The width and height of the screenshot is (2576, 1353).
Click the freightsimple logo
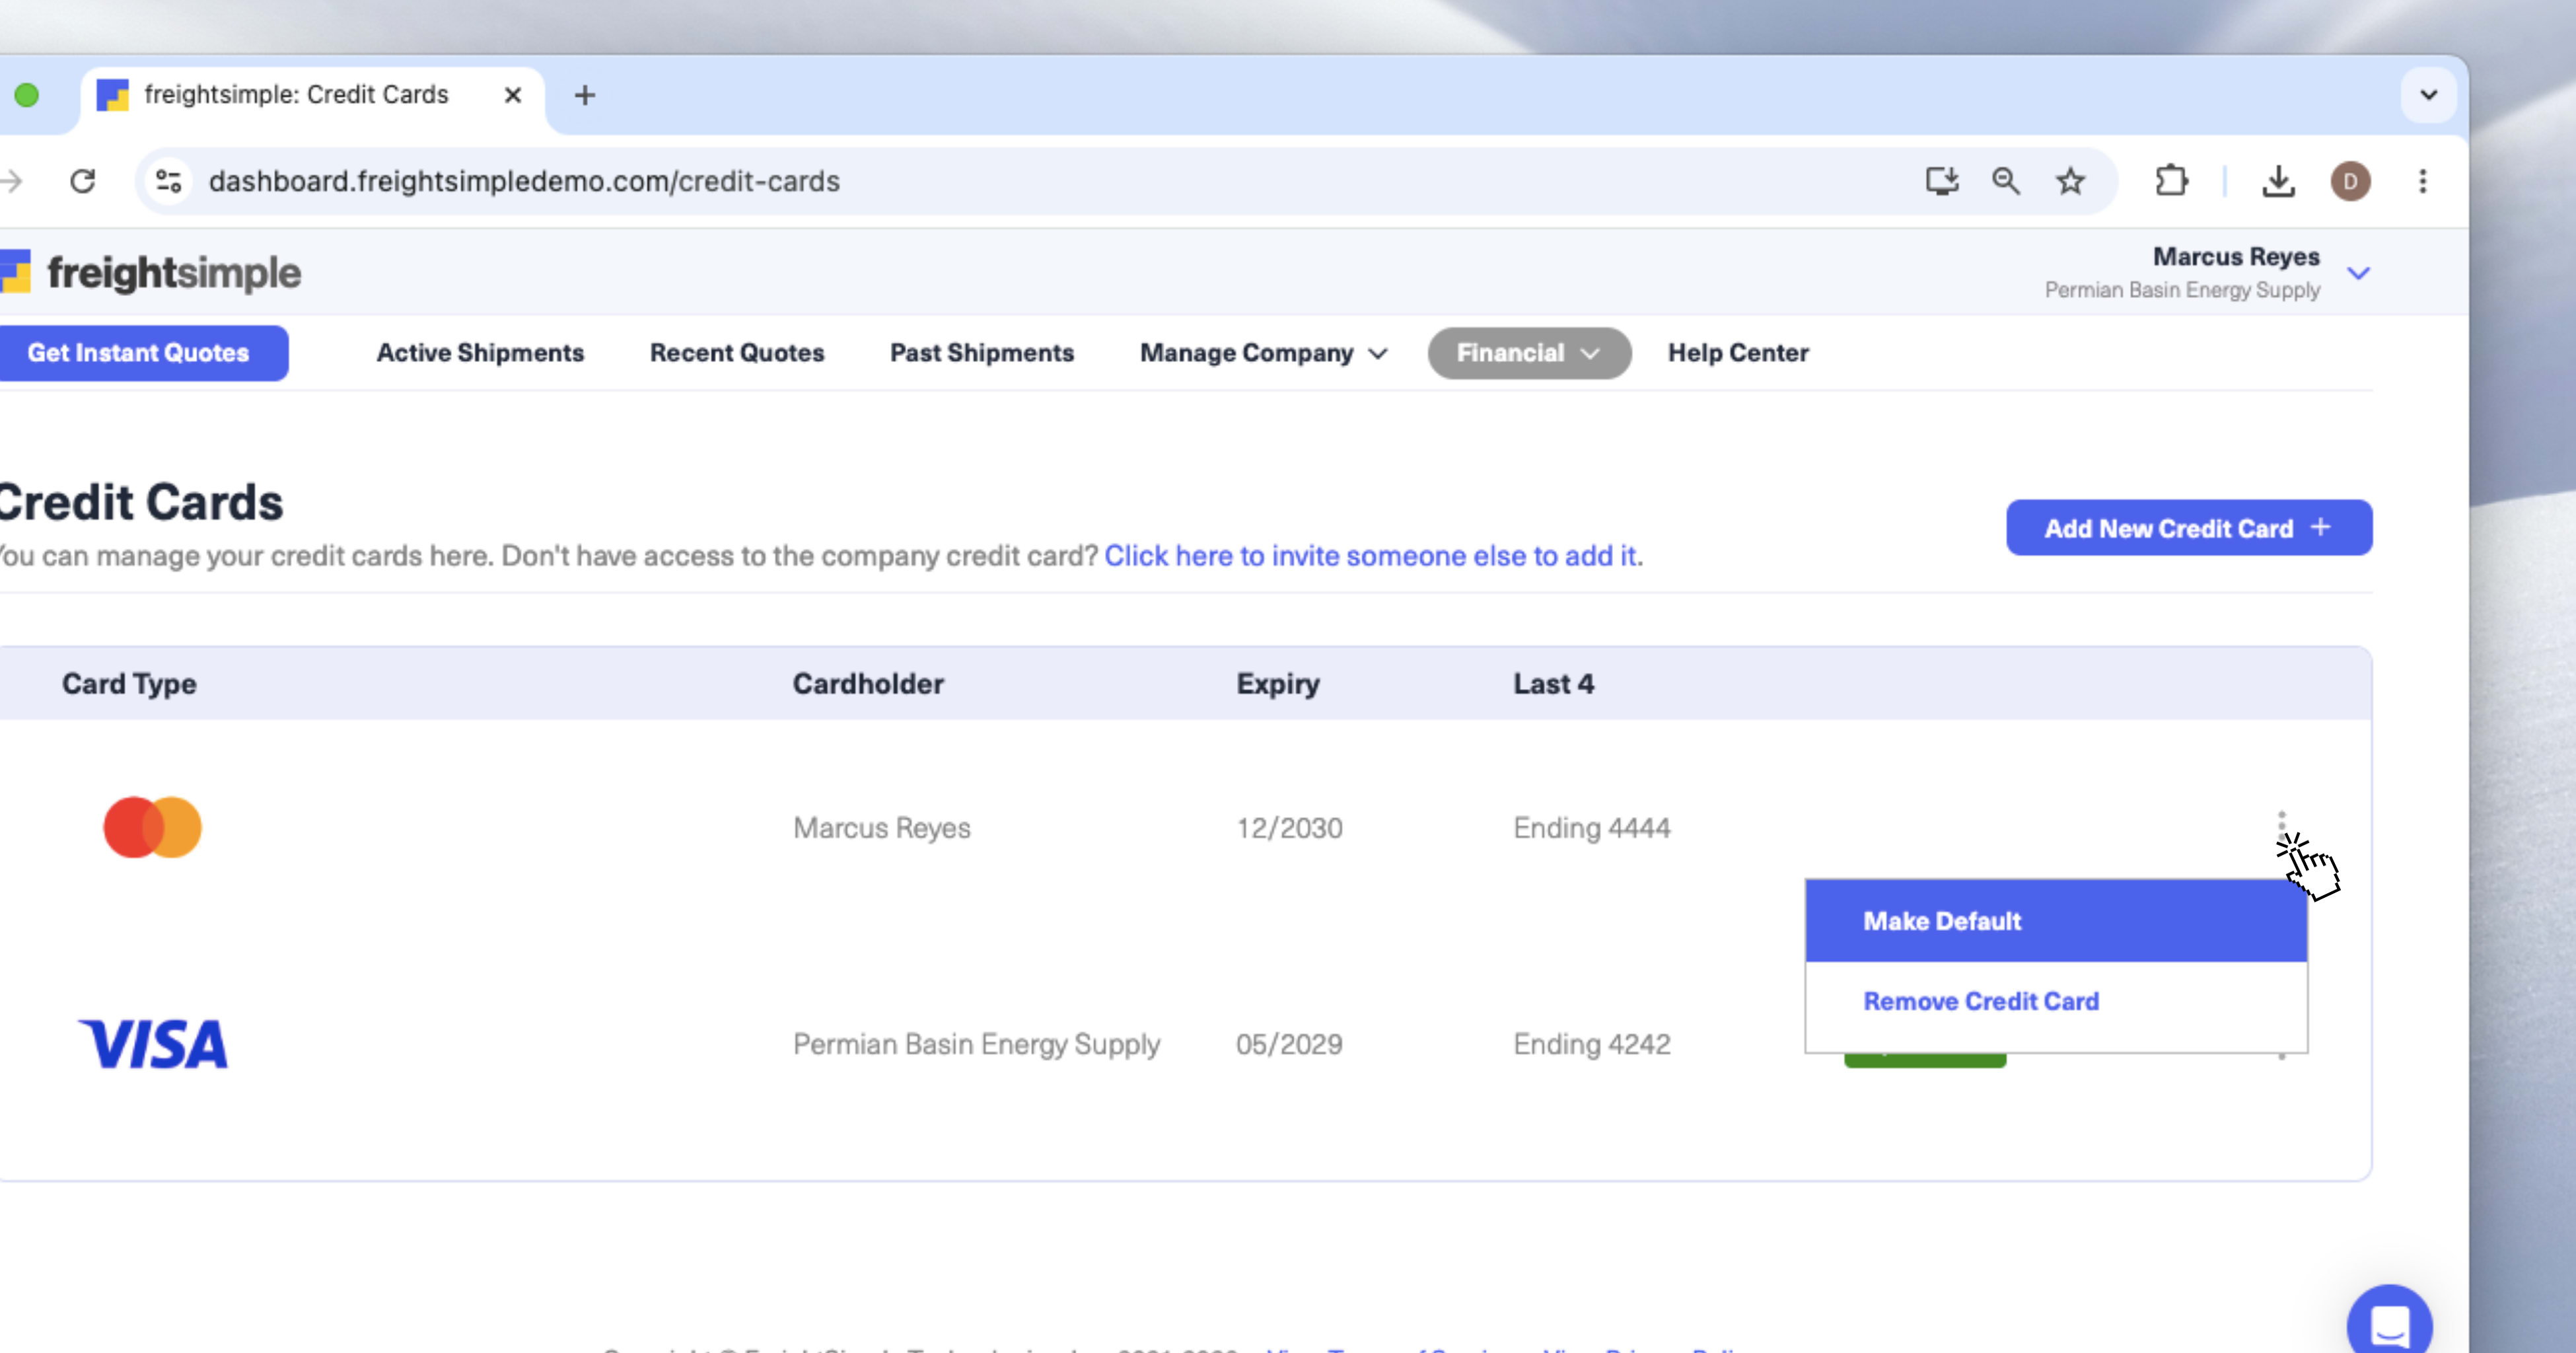pos(150,272)
